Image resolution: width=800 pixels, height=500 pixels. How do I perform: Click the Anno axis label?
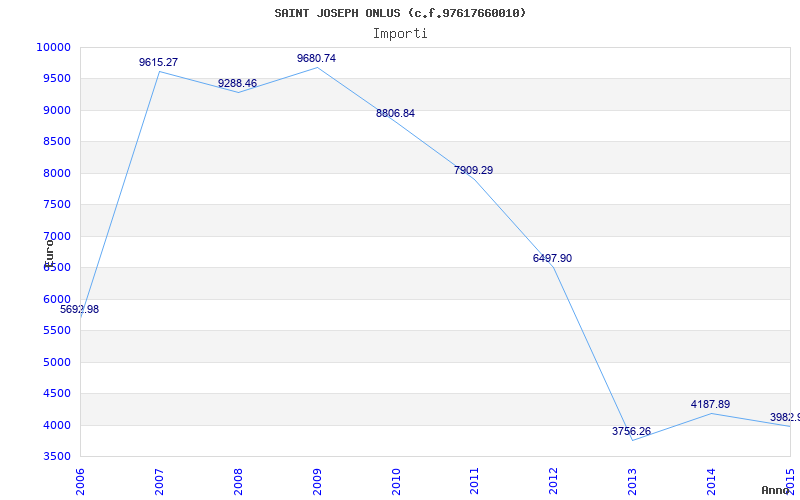(775, 490)
